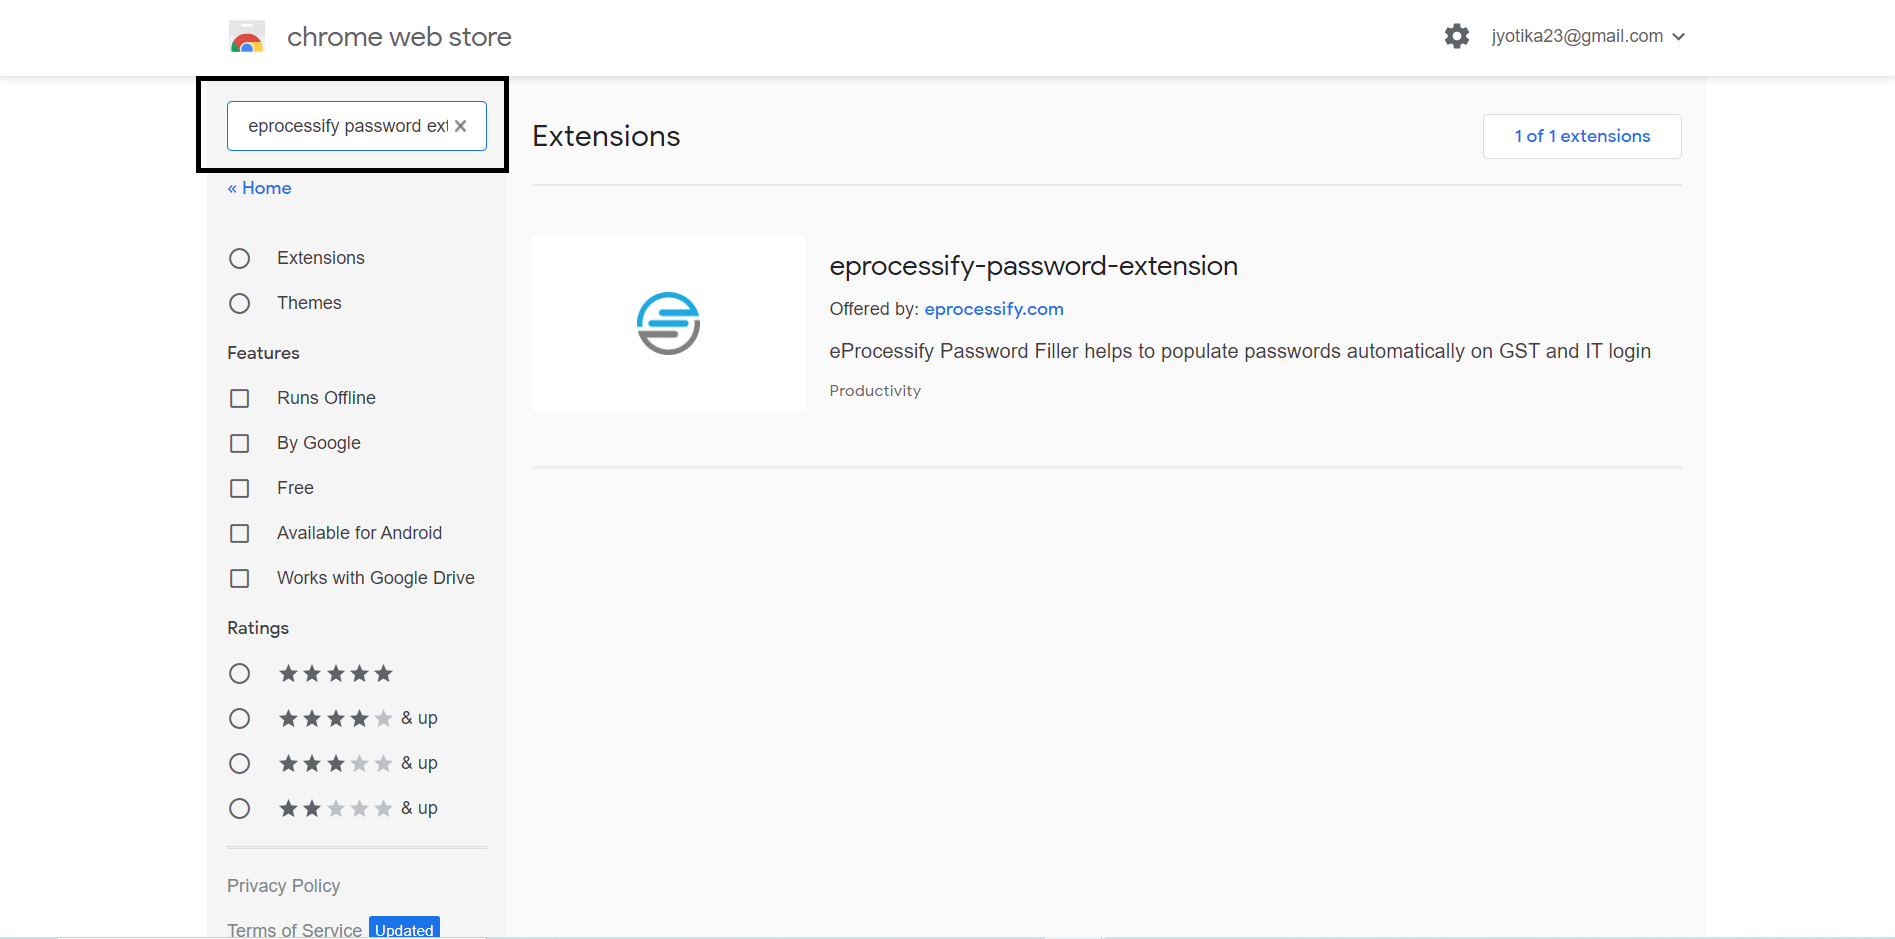
Task: Visit the eprocessify.com publisher link
Action: (994, 309)
